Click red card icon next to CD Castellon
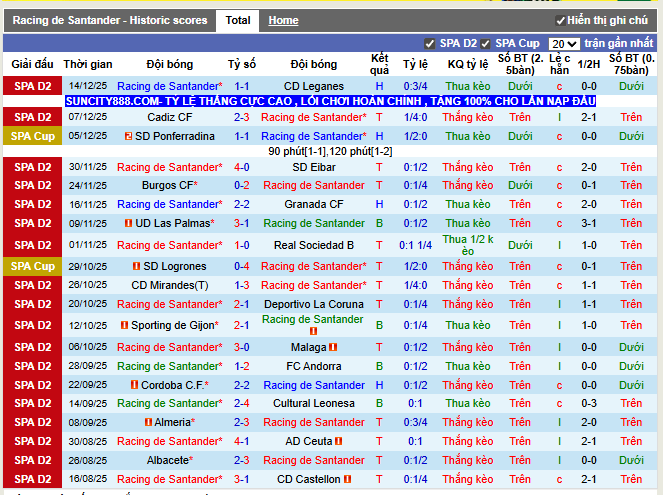 348,479
